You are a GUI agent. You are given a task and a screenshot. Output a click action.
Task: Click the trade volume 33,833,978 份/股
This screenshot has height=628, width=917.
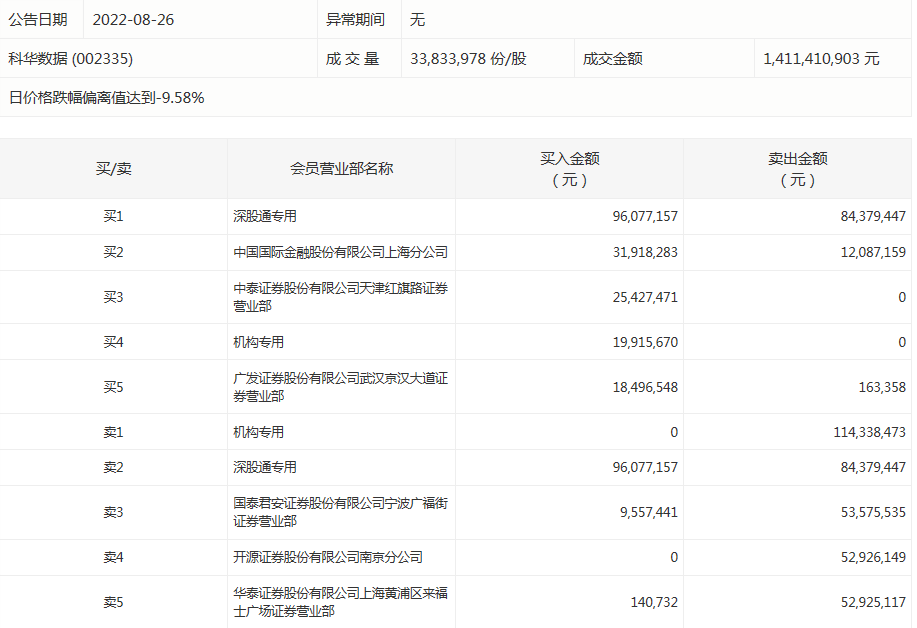468,59
